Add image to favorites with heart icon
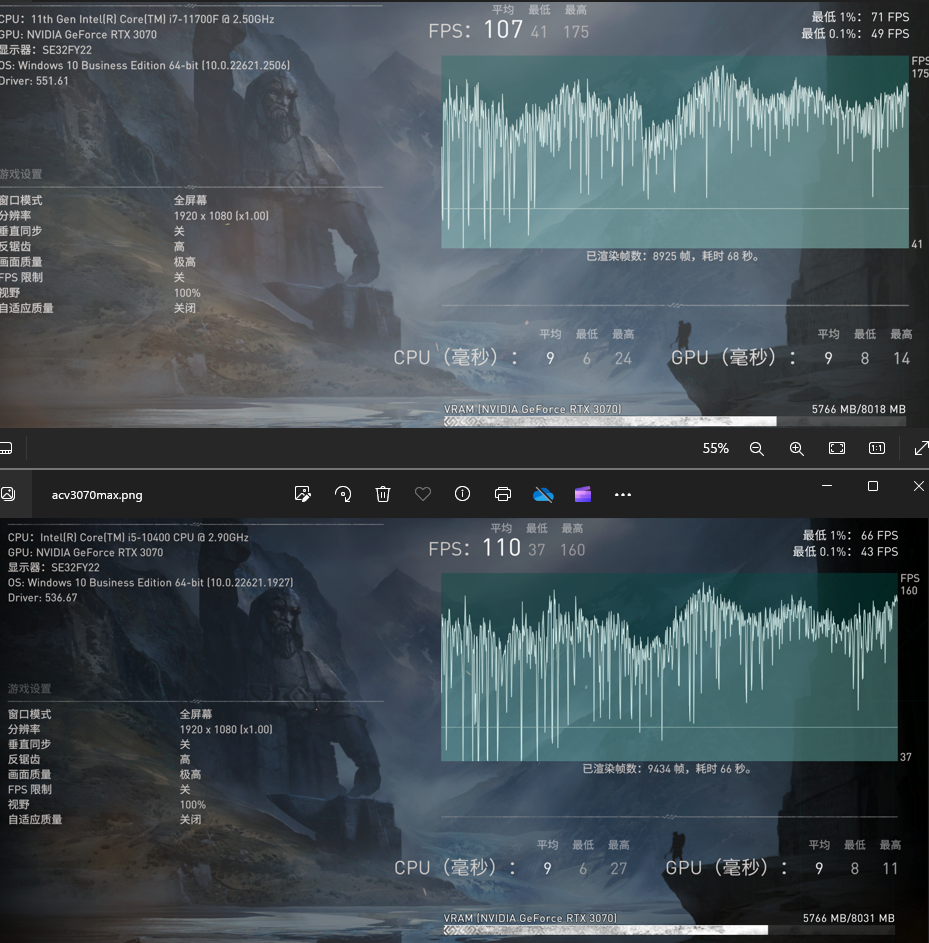Screen dimensions: 929x943 pos(423,494)
